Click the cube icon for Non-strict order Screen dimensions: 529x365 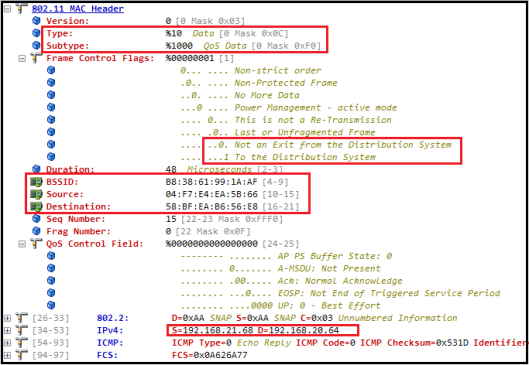(51, 70)
